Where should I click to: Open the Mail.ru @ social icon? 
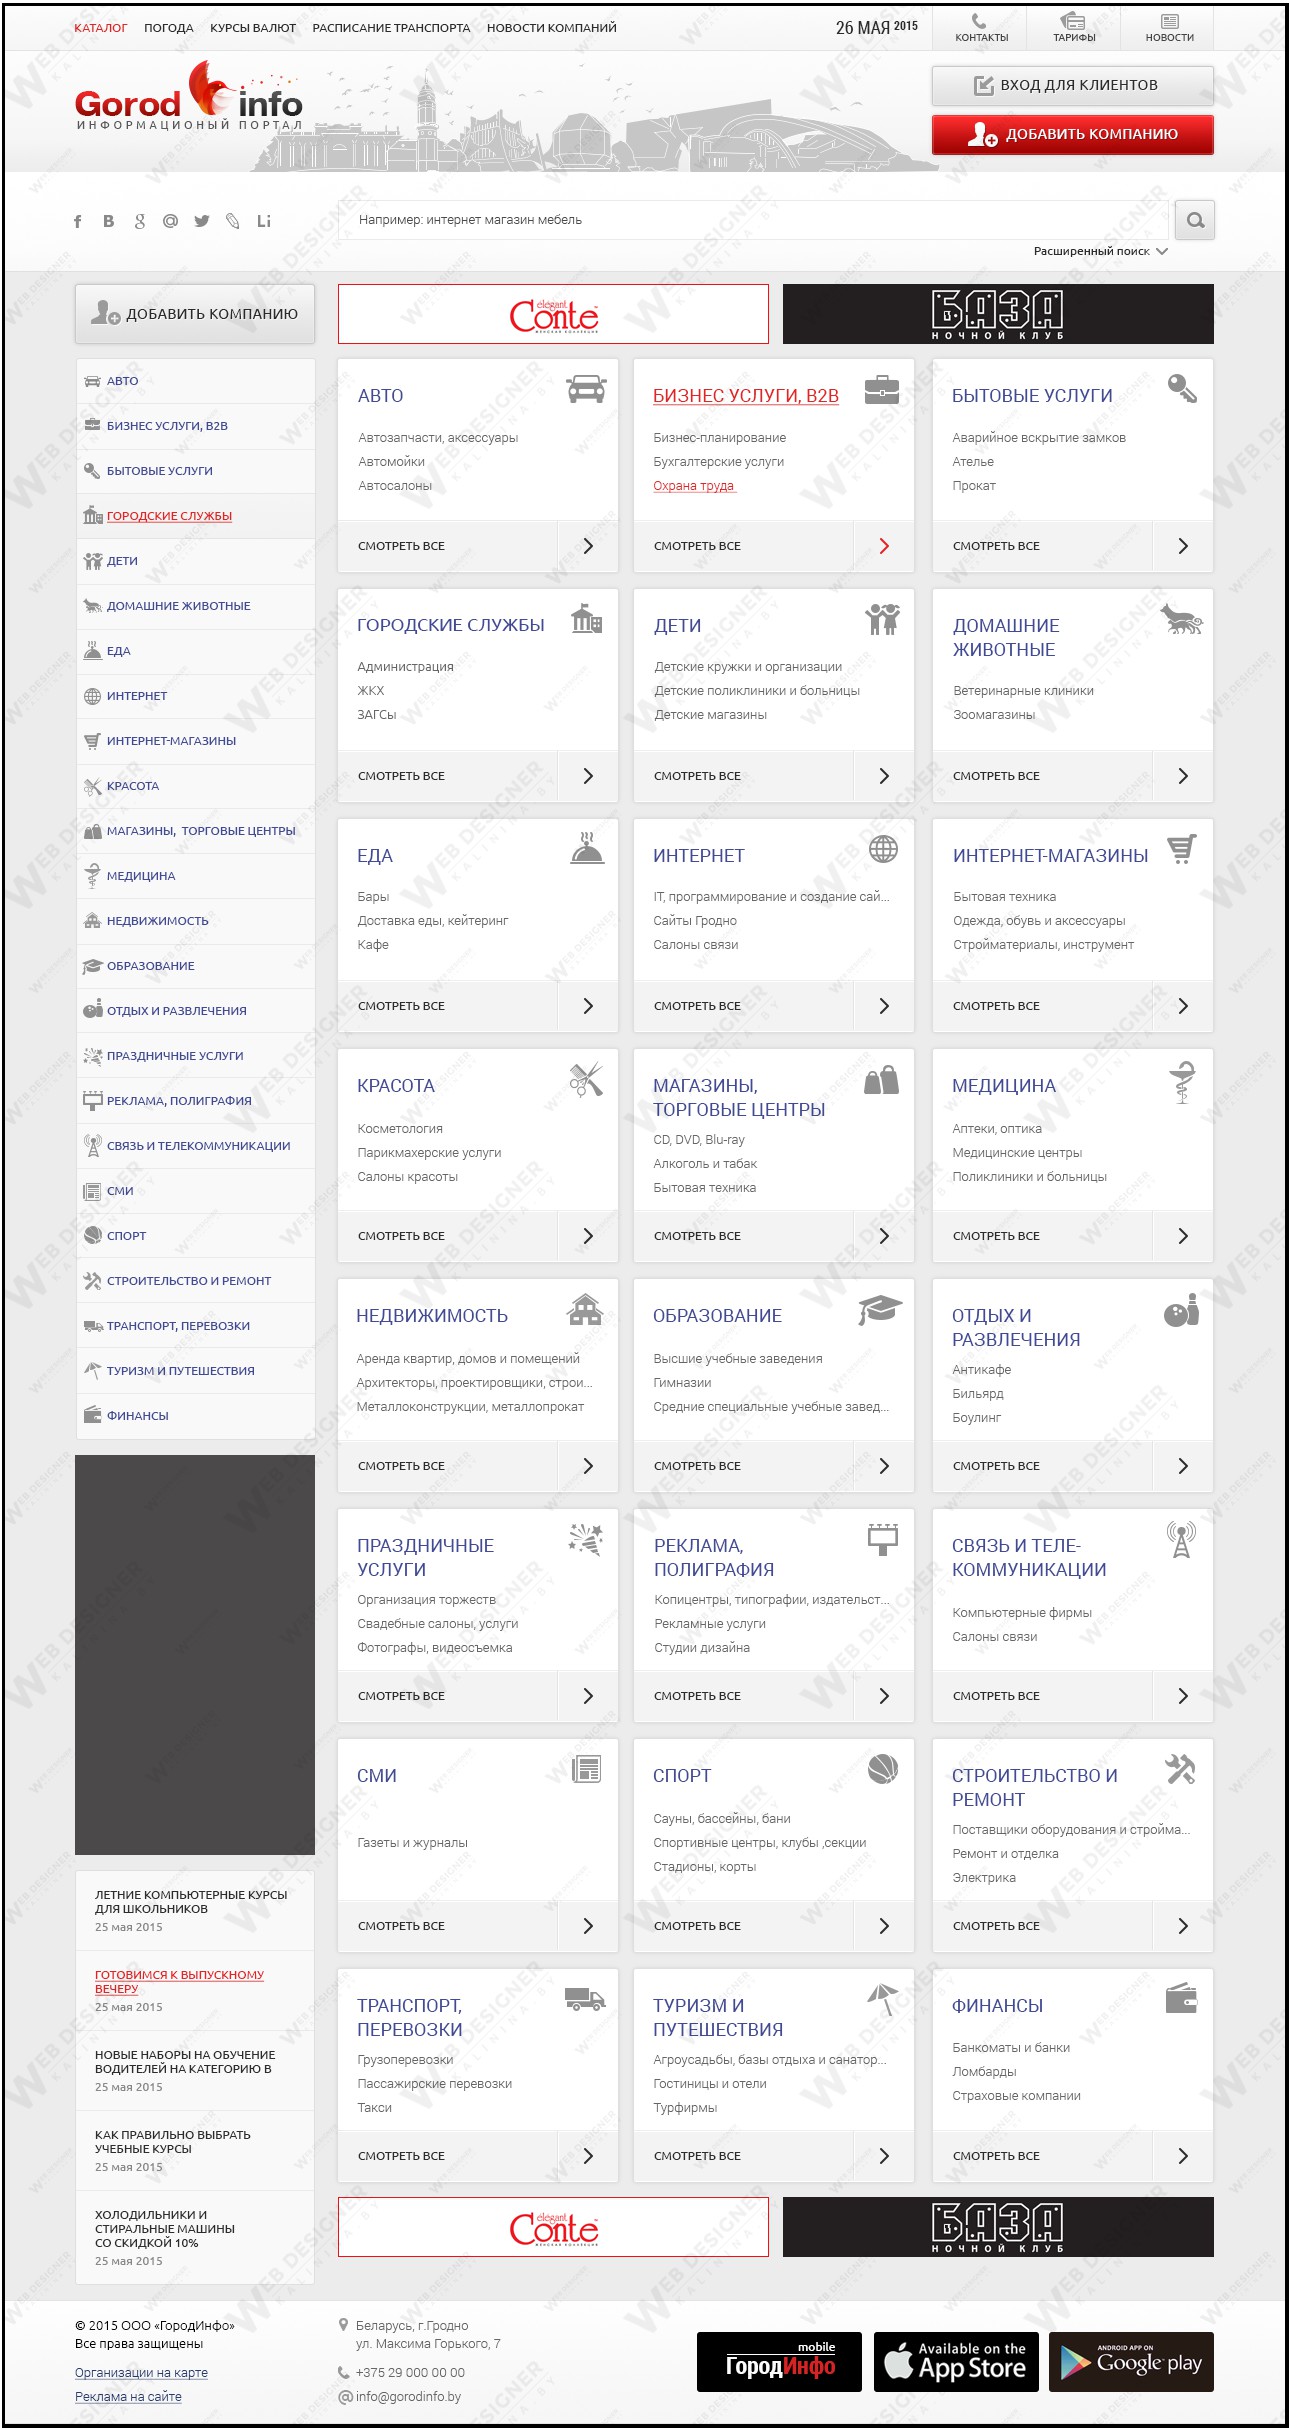pos(170,221)
